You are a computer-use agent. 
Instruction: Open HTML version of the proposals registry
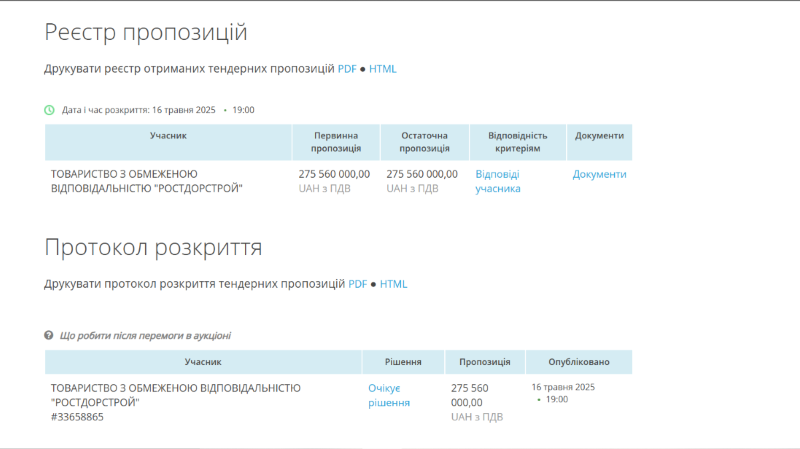click(x=383, y=69)
